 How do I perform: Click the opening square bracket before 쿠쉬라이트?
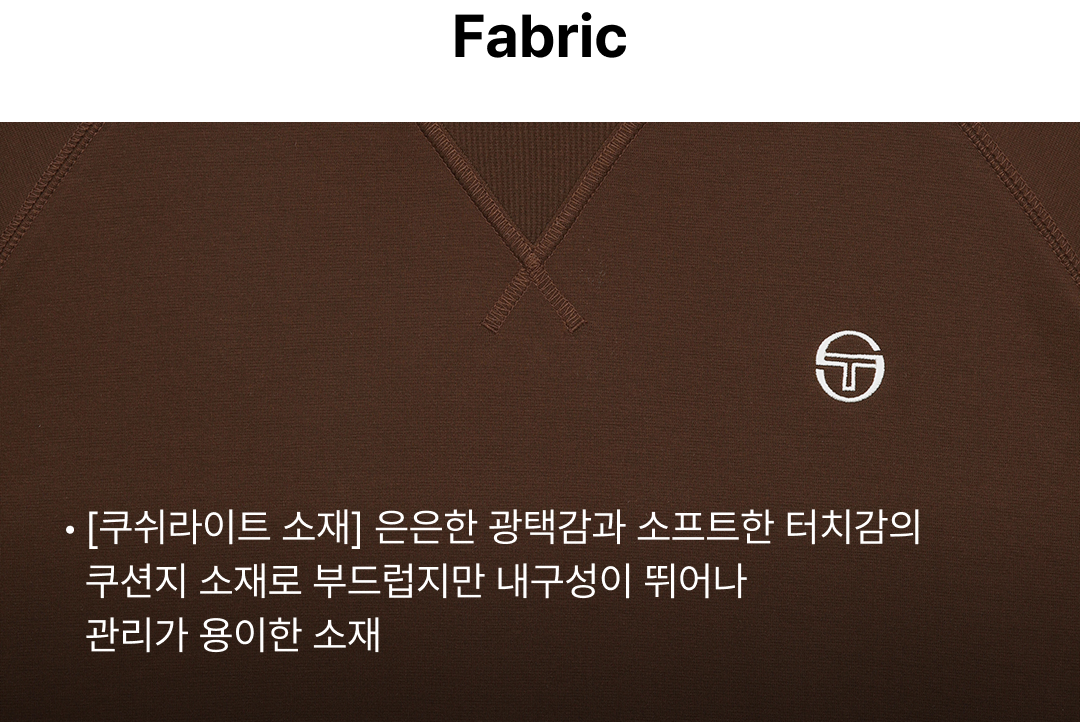click(92, 528)
